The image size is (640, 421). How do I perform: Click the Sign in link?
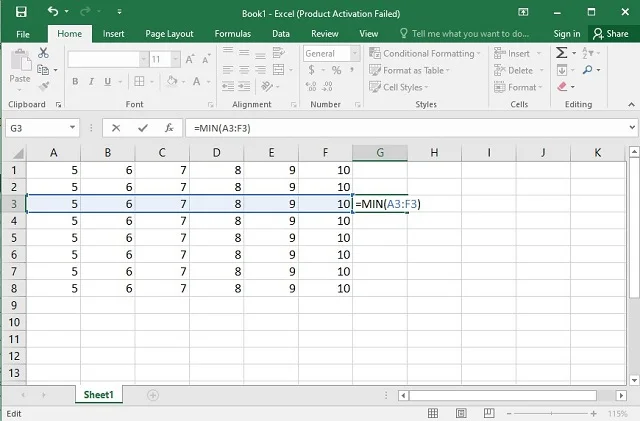(x=567, y=33)
